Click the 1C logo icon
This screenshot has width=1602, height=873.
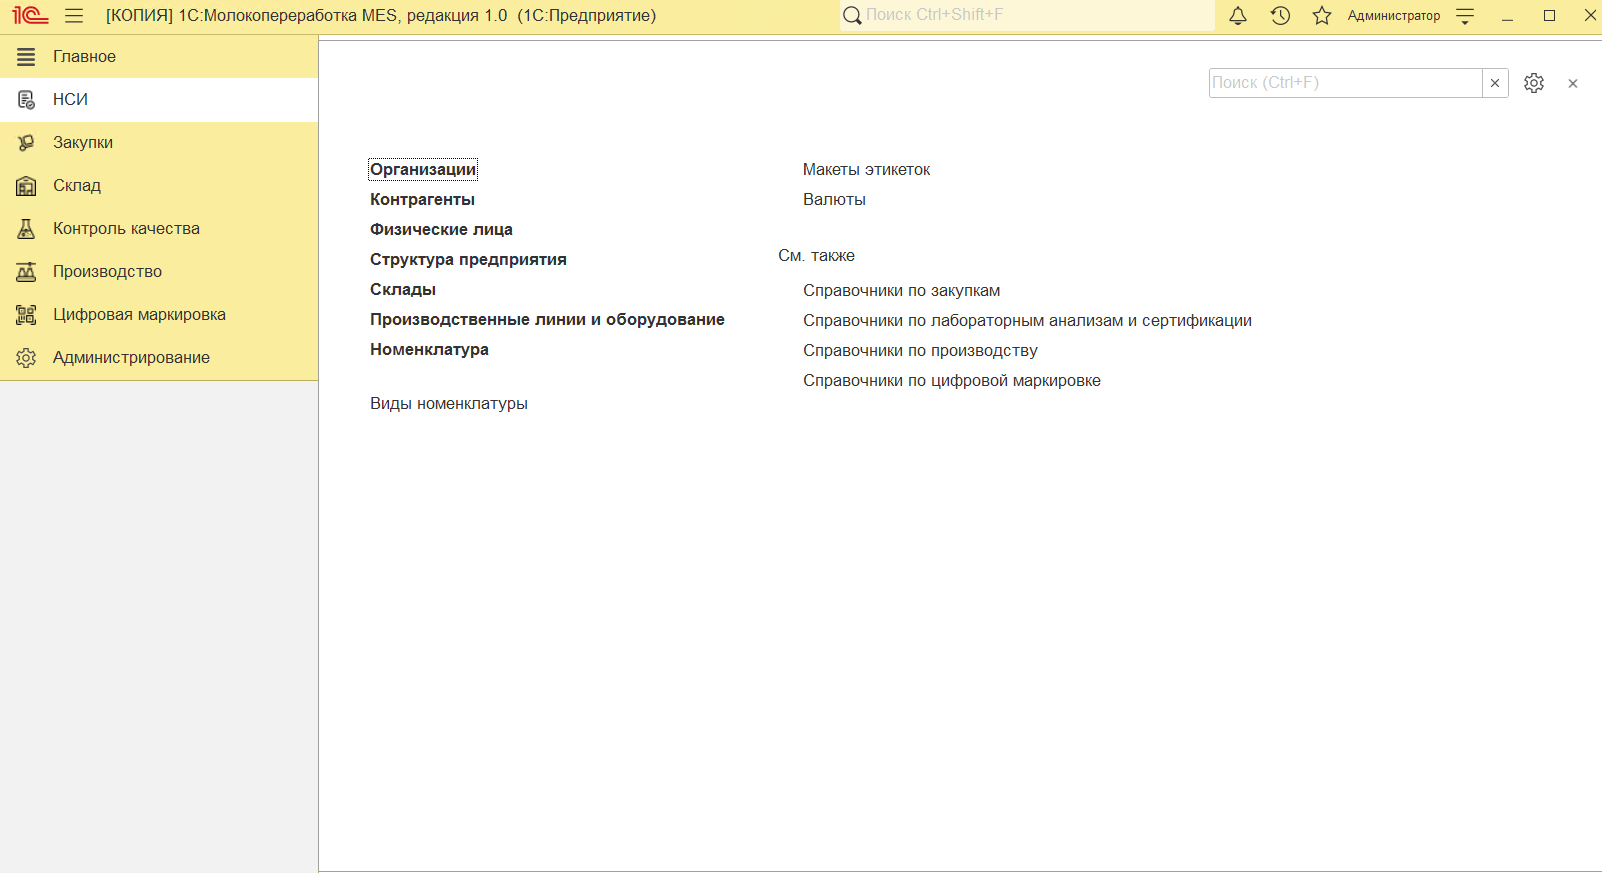click(30, 15)
